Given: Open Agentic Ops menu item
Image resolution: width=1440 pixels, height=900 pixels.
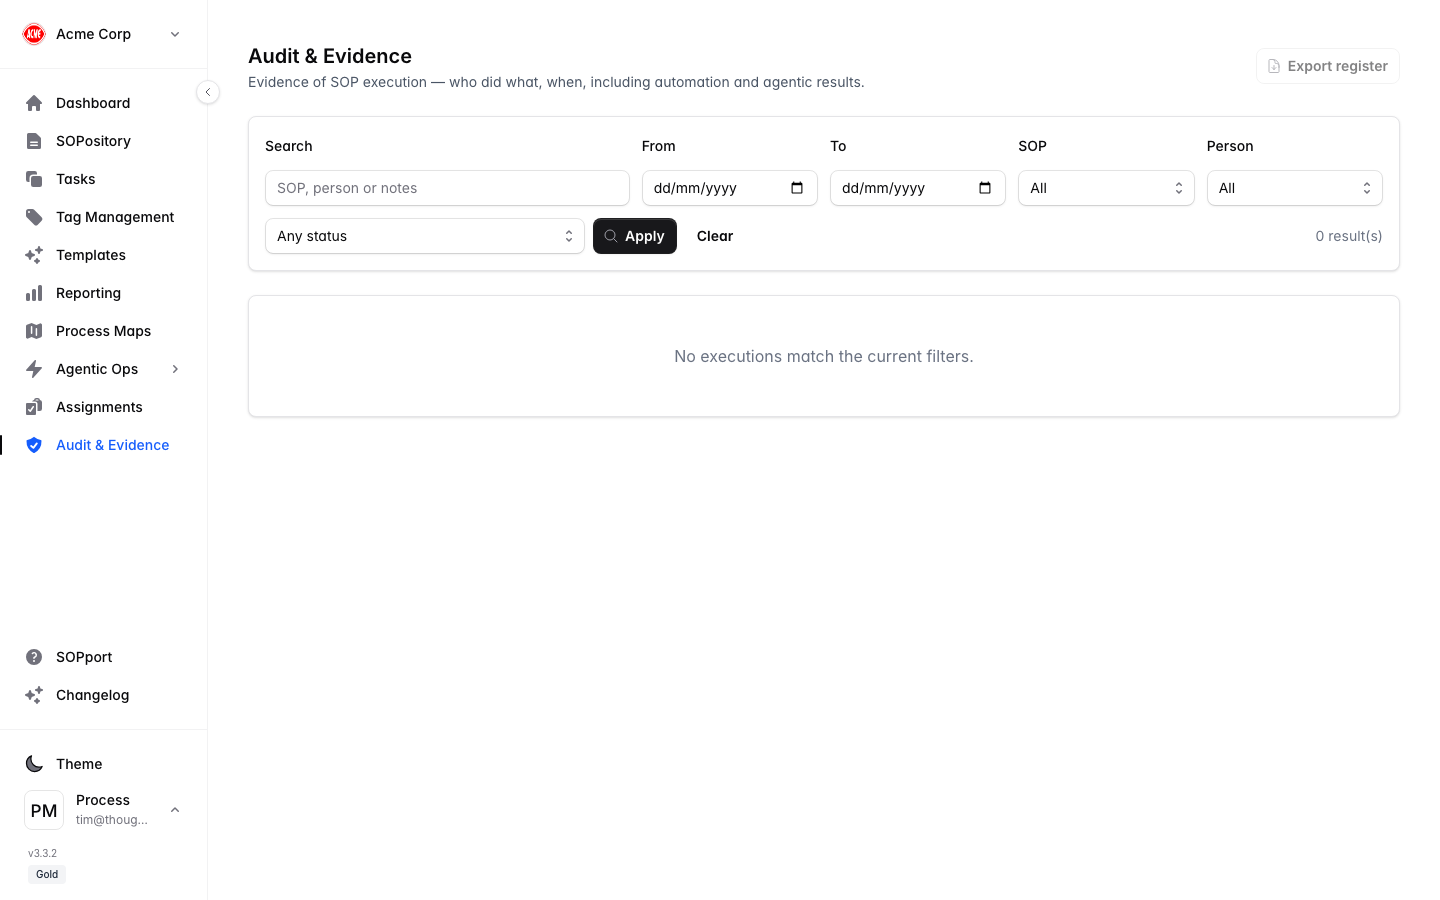Looking at the screenshot, I should tap(103, 369).
